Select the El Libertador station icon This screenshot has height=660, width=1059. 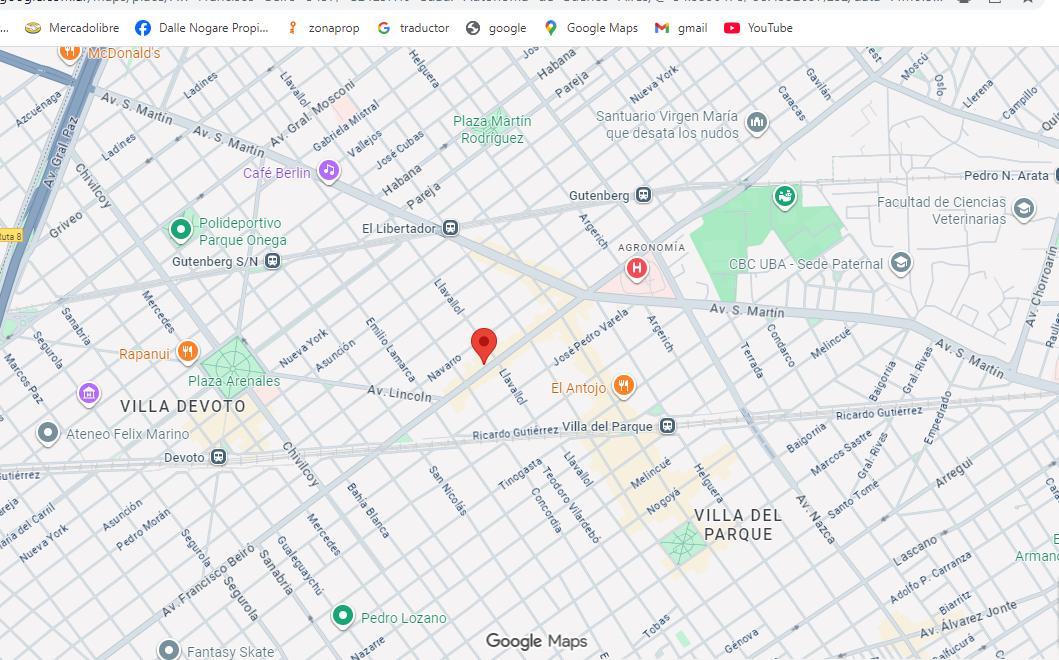tap(451, 229)
